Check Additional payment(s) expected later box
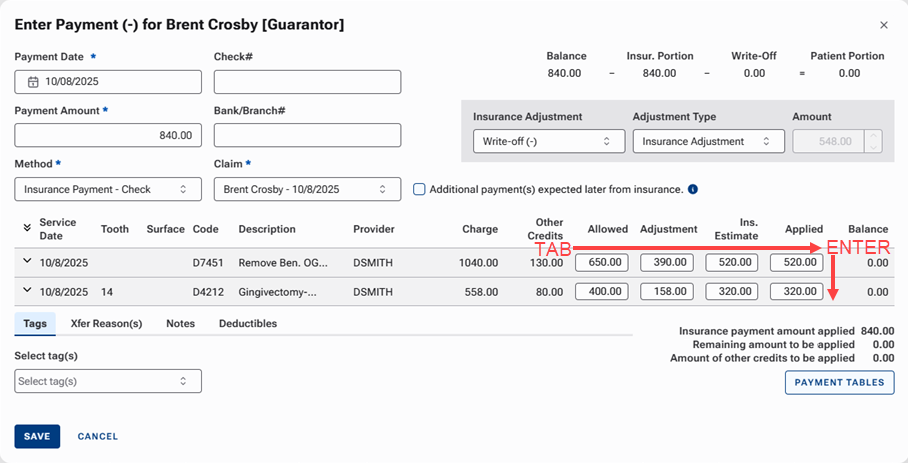Viewport: 908px width, 463px height. click(x=419, y=189)
